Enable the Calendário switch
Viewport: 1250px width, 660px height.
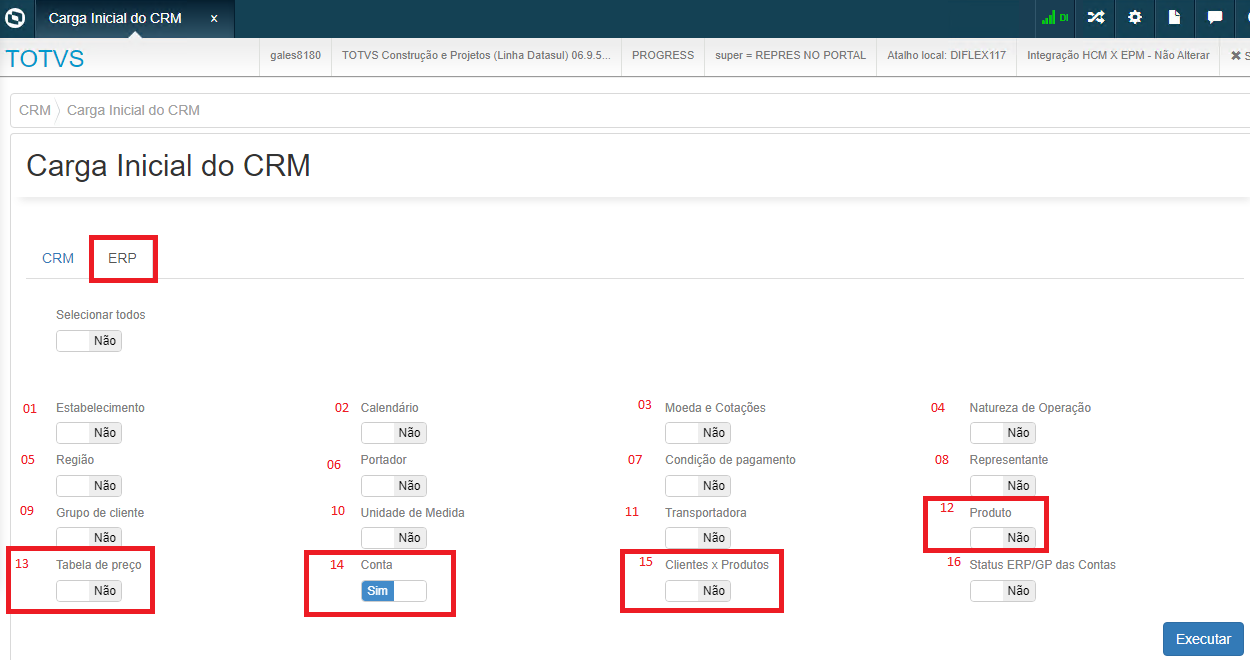[393, 433]
